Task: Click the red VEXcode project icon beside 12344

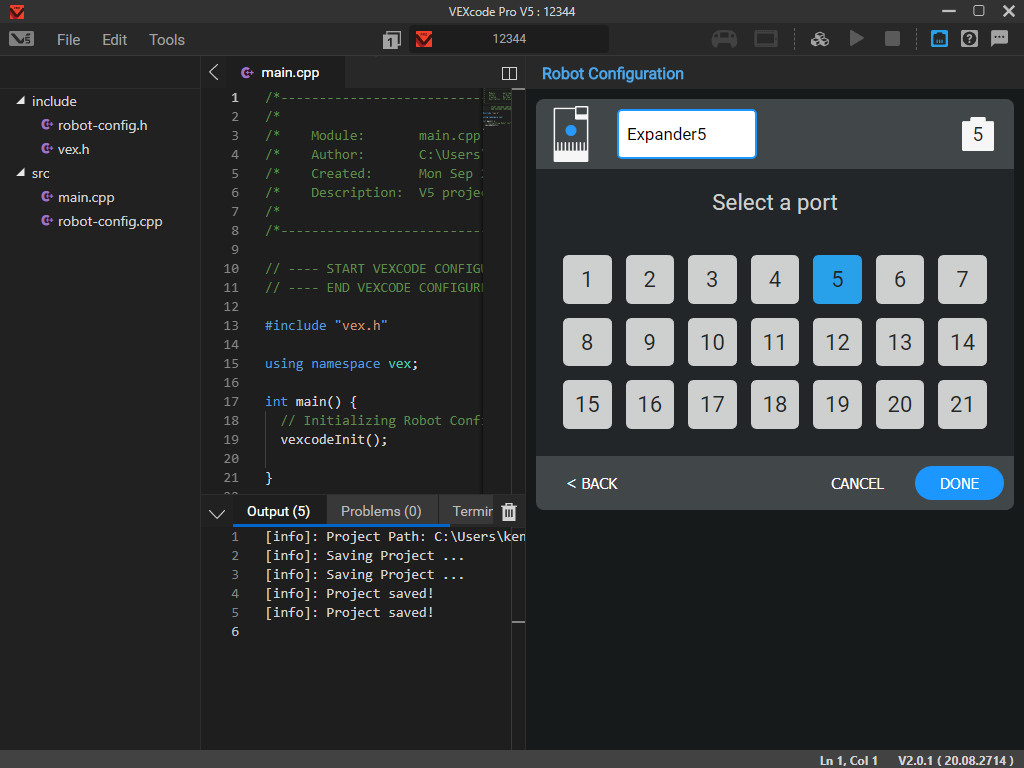Action: click(424, 39)
